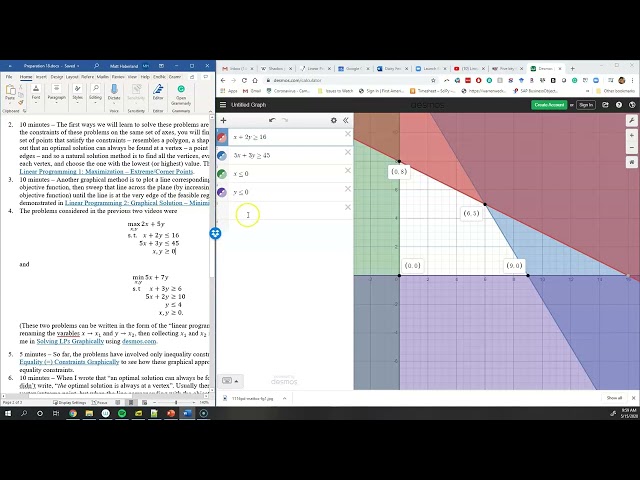Viewport: 640px width, 480px height.
Task: Expand the Editing group in Word
Action: pos(96,93)
